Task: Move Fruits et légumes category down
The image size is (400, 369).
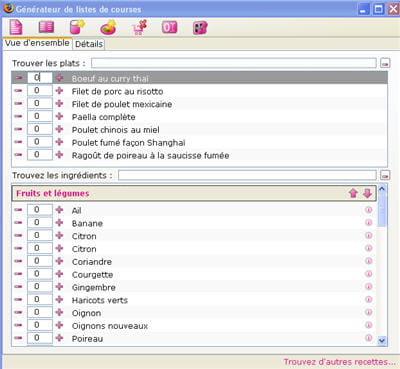Action: pos(367,193)
